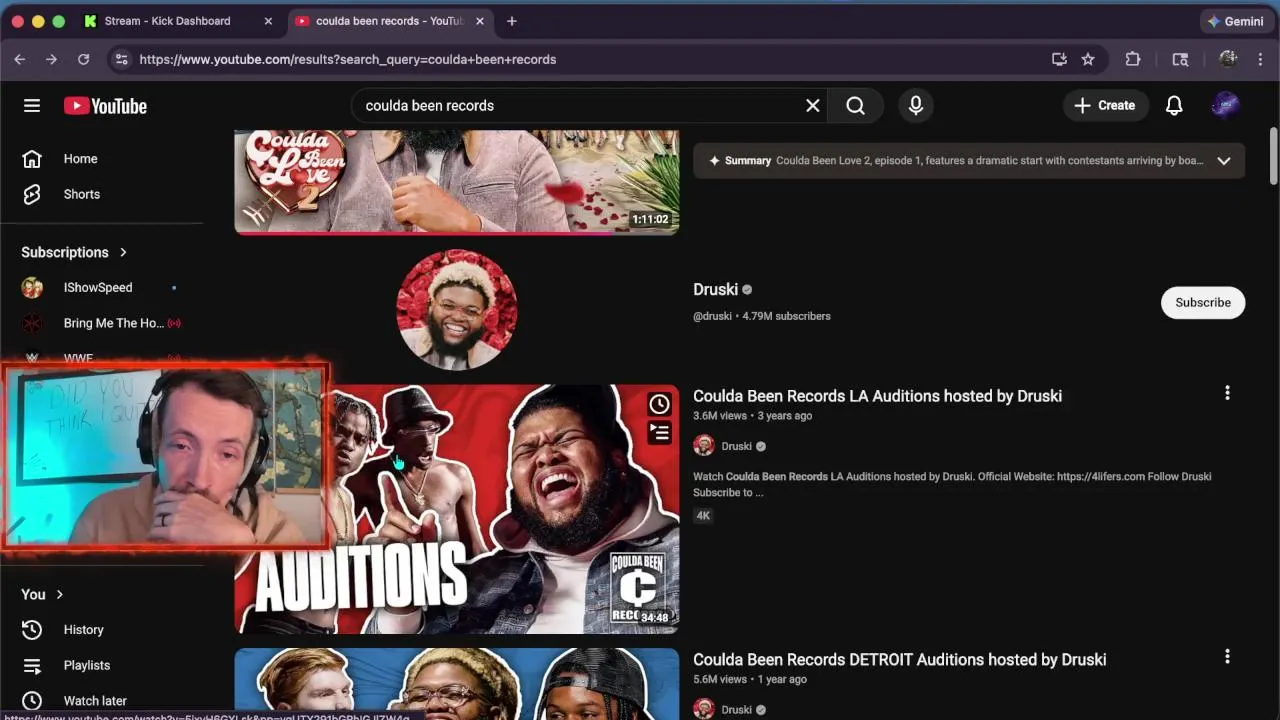This screenshot has height=720, width=1280.
Task: Open the notifications bell
Action: point(1174,105)
